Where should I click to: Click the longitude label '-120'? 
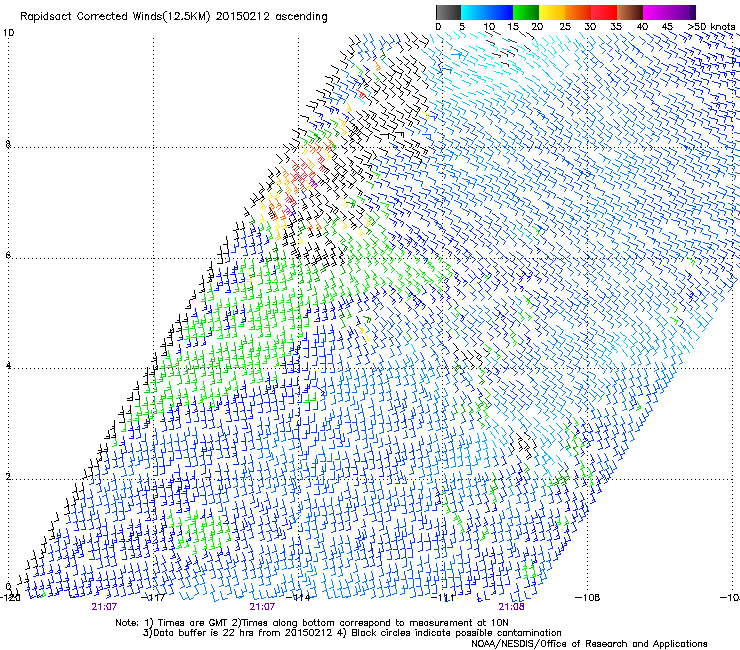pyautogui.click(x=10, y=598)
